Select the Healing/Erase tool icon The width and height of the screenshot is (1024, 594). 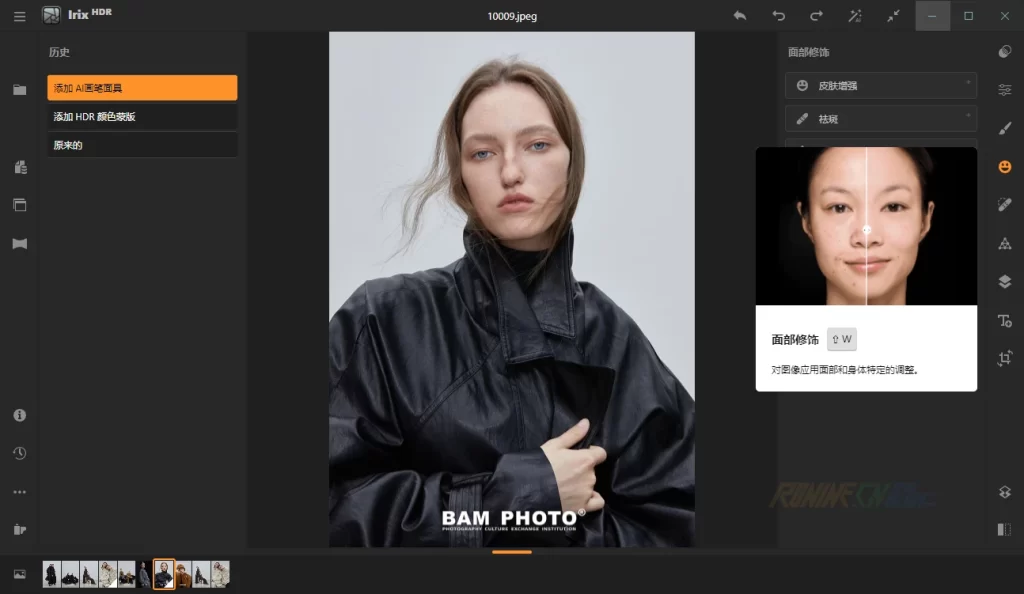pyautogui.click(x=1004, y=204)
